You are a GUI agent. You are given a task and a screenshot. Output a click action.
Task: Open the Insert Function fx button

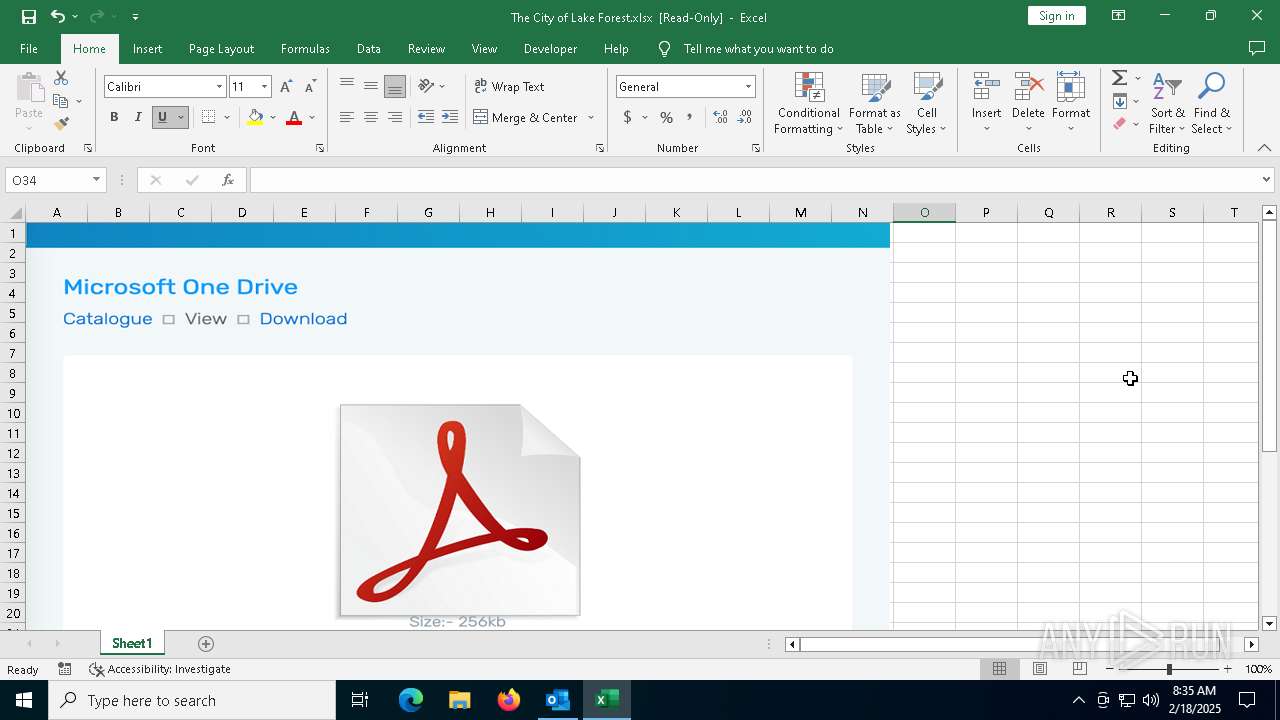click(x=228, y=180)
